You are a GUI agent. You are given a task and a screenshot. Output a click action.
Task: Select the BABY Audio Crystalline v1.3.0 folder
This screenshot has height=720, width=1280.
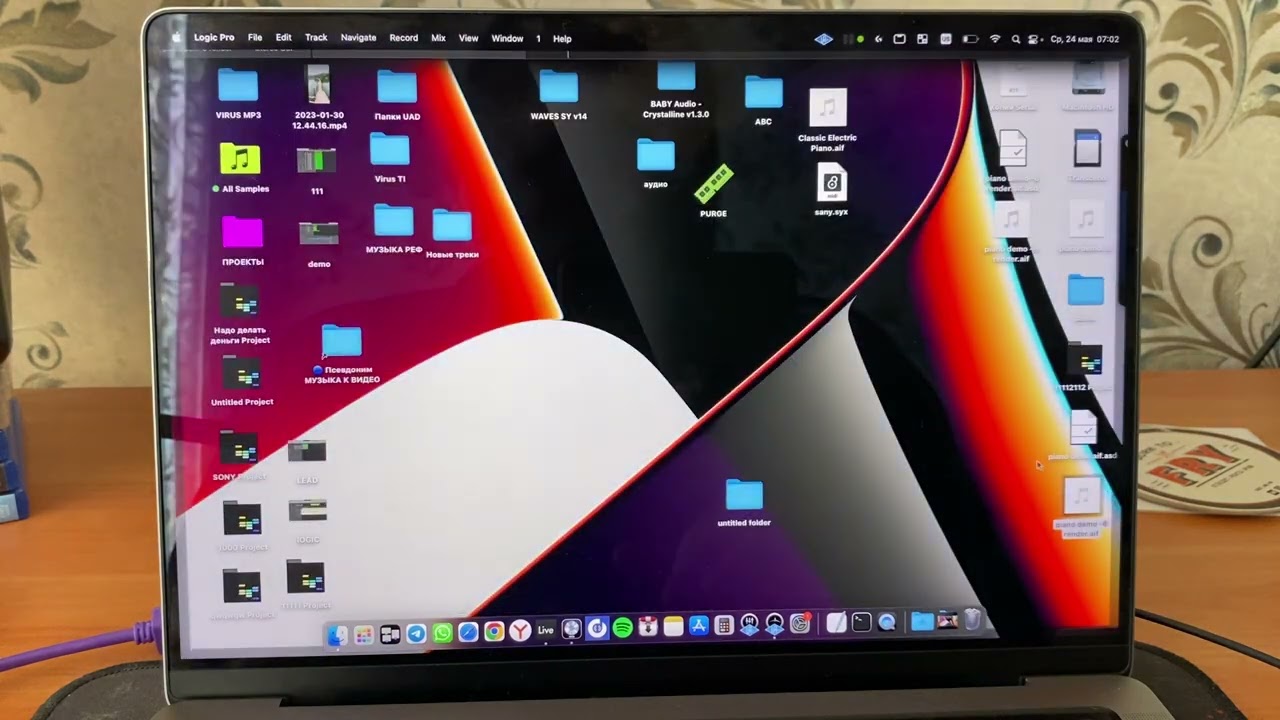pos(677,91)
